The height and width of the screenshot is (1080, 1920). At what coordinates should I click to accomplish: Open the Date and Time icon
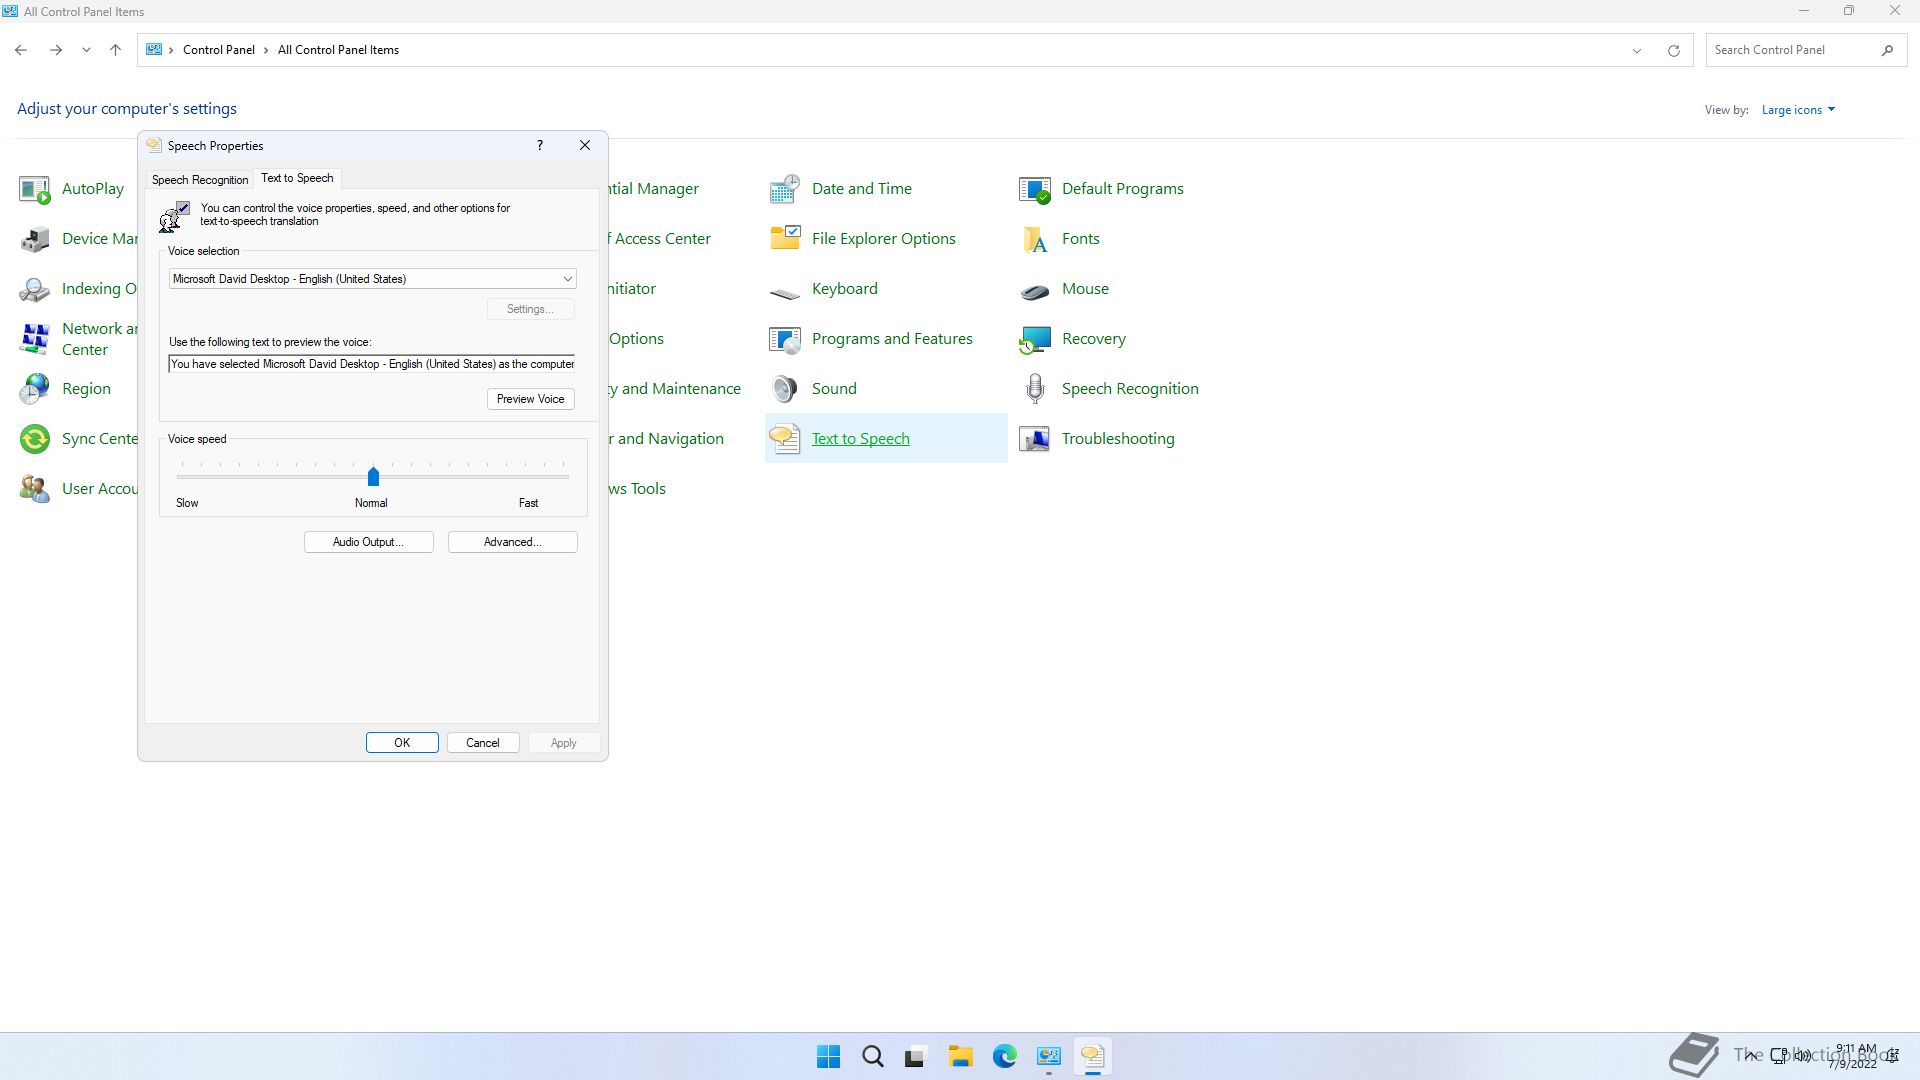pos(785,189)
